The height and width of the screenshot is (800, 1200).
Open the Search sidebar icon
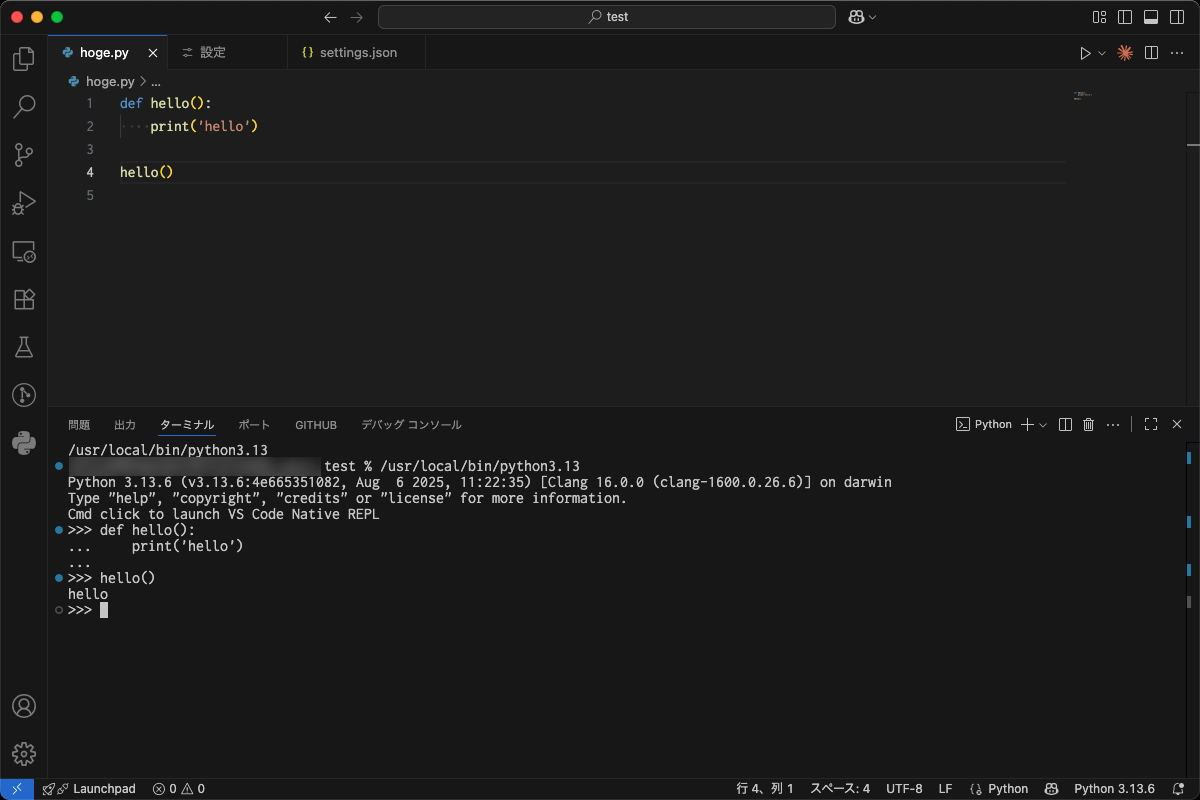tap(23, 107)
